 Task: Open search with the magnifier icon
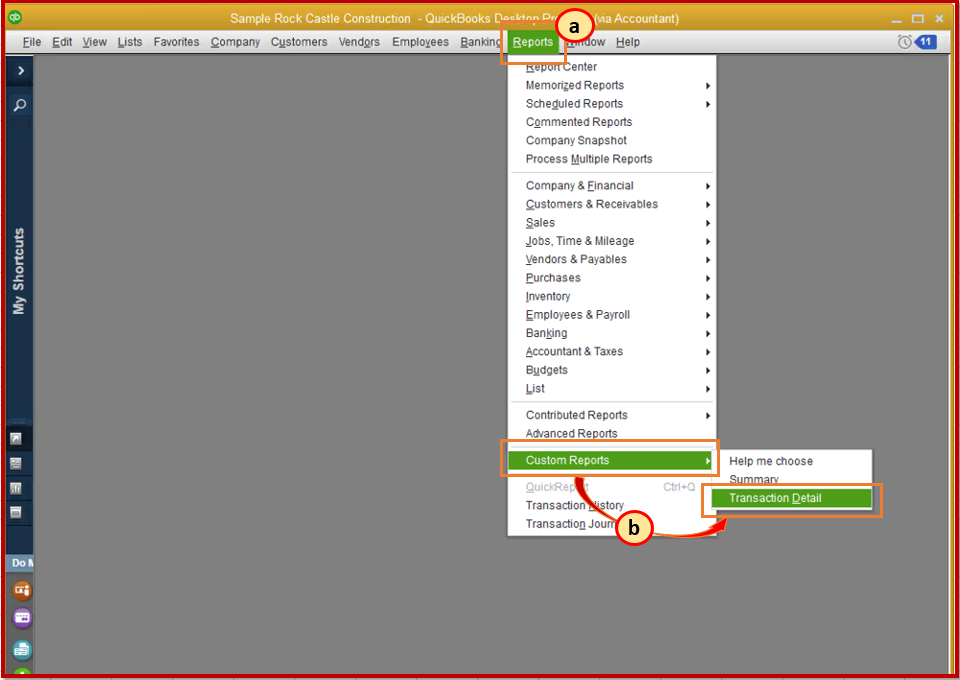[20, 105]
